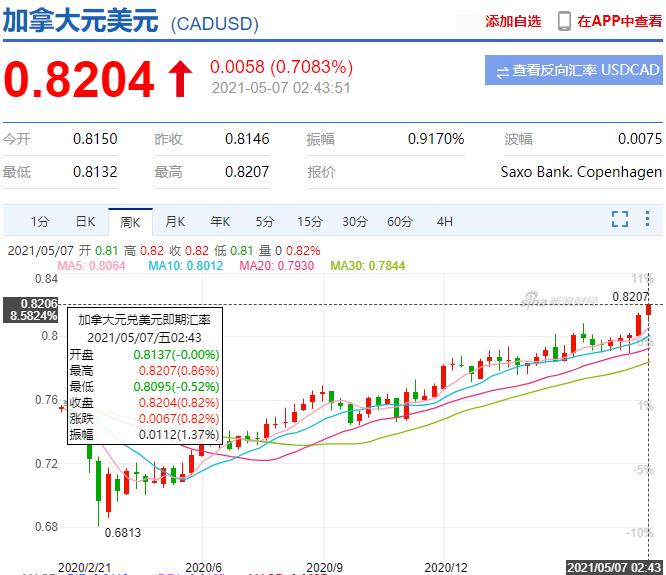Screen dimensions: 666x575
Task: Switch to the 5分 chart tab
Action: point(265,222)
